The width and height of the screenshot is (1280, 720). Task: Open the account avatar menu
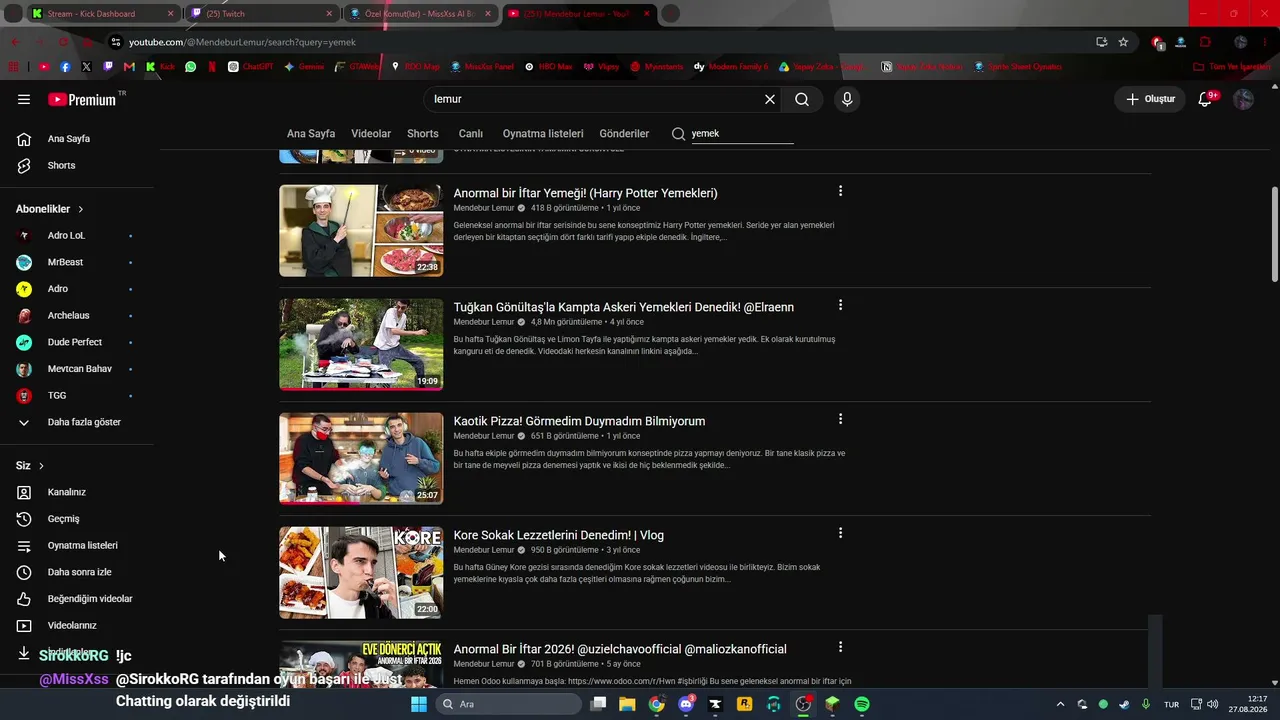1243,99
